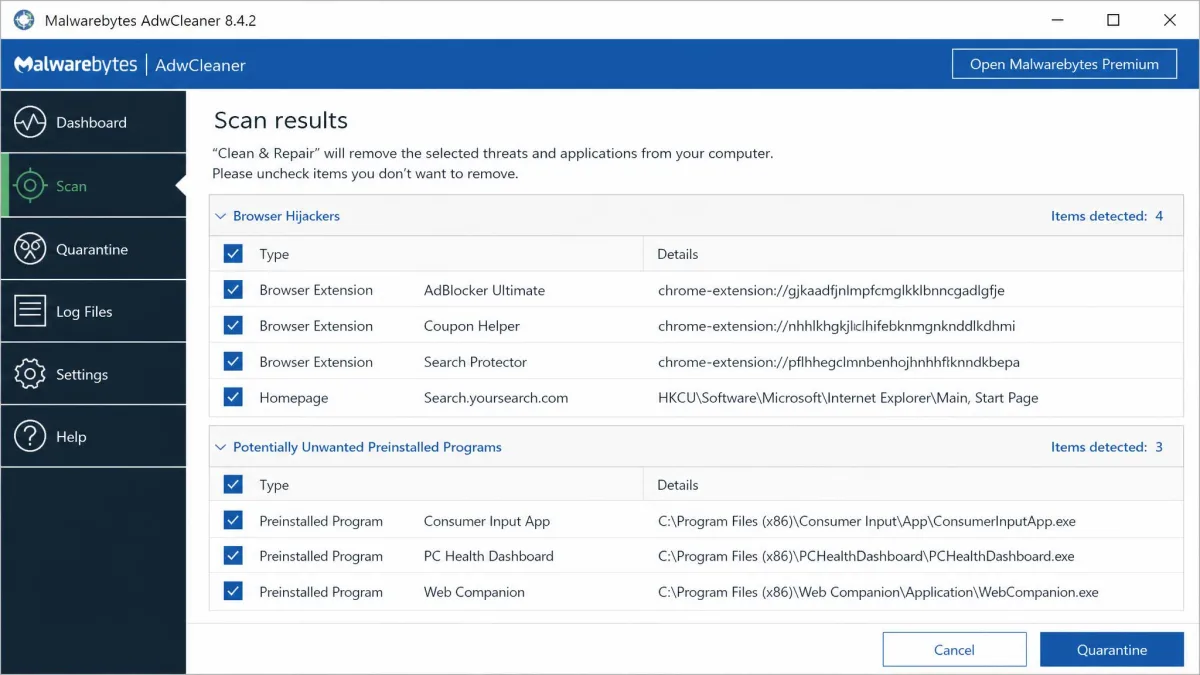Uncheck the Search Protector checkbox

(x=233, y=362)
